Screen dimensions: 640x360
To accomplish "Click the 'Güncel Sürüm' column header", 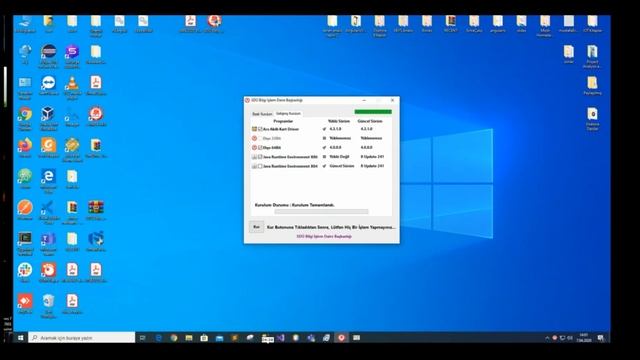I will coord(370,121).
